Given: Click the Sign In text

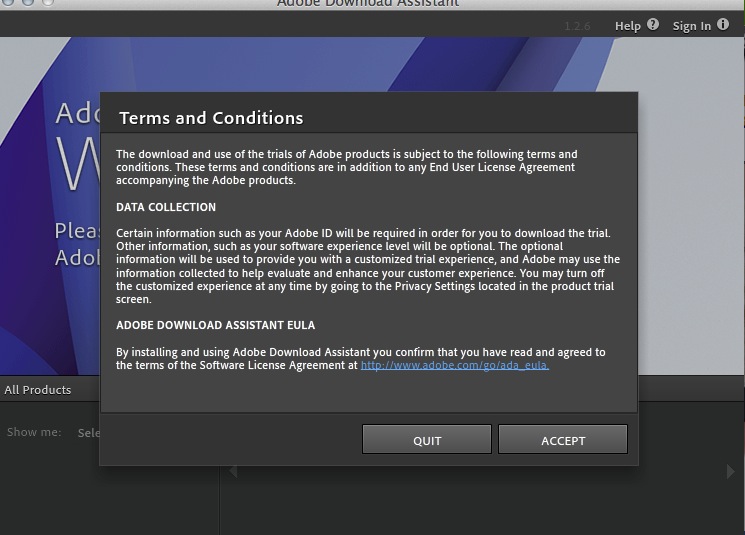Looking at the screenshot, I should [x=691, y=26].
